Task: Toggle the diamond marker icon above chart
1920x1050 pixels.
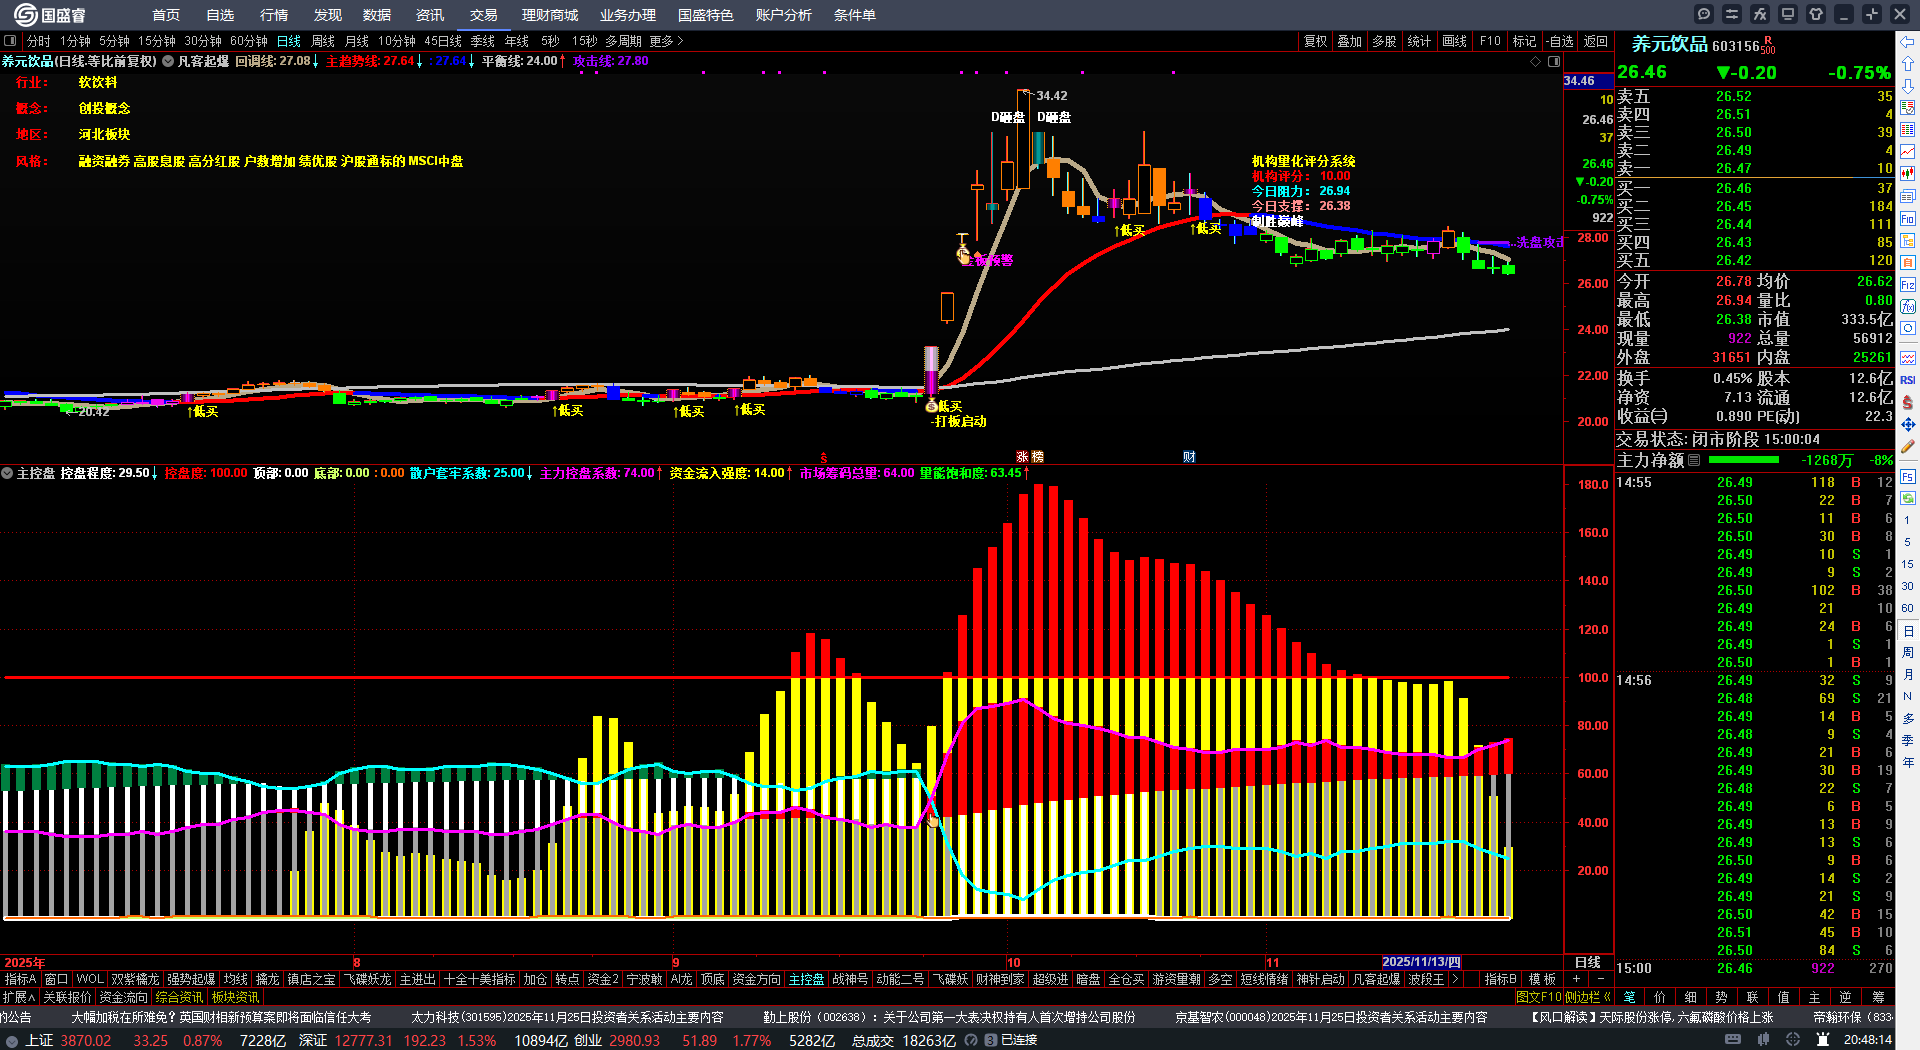Action: 1535,61
